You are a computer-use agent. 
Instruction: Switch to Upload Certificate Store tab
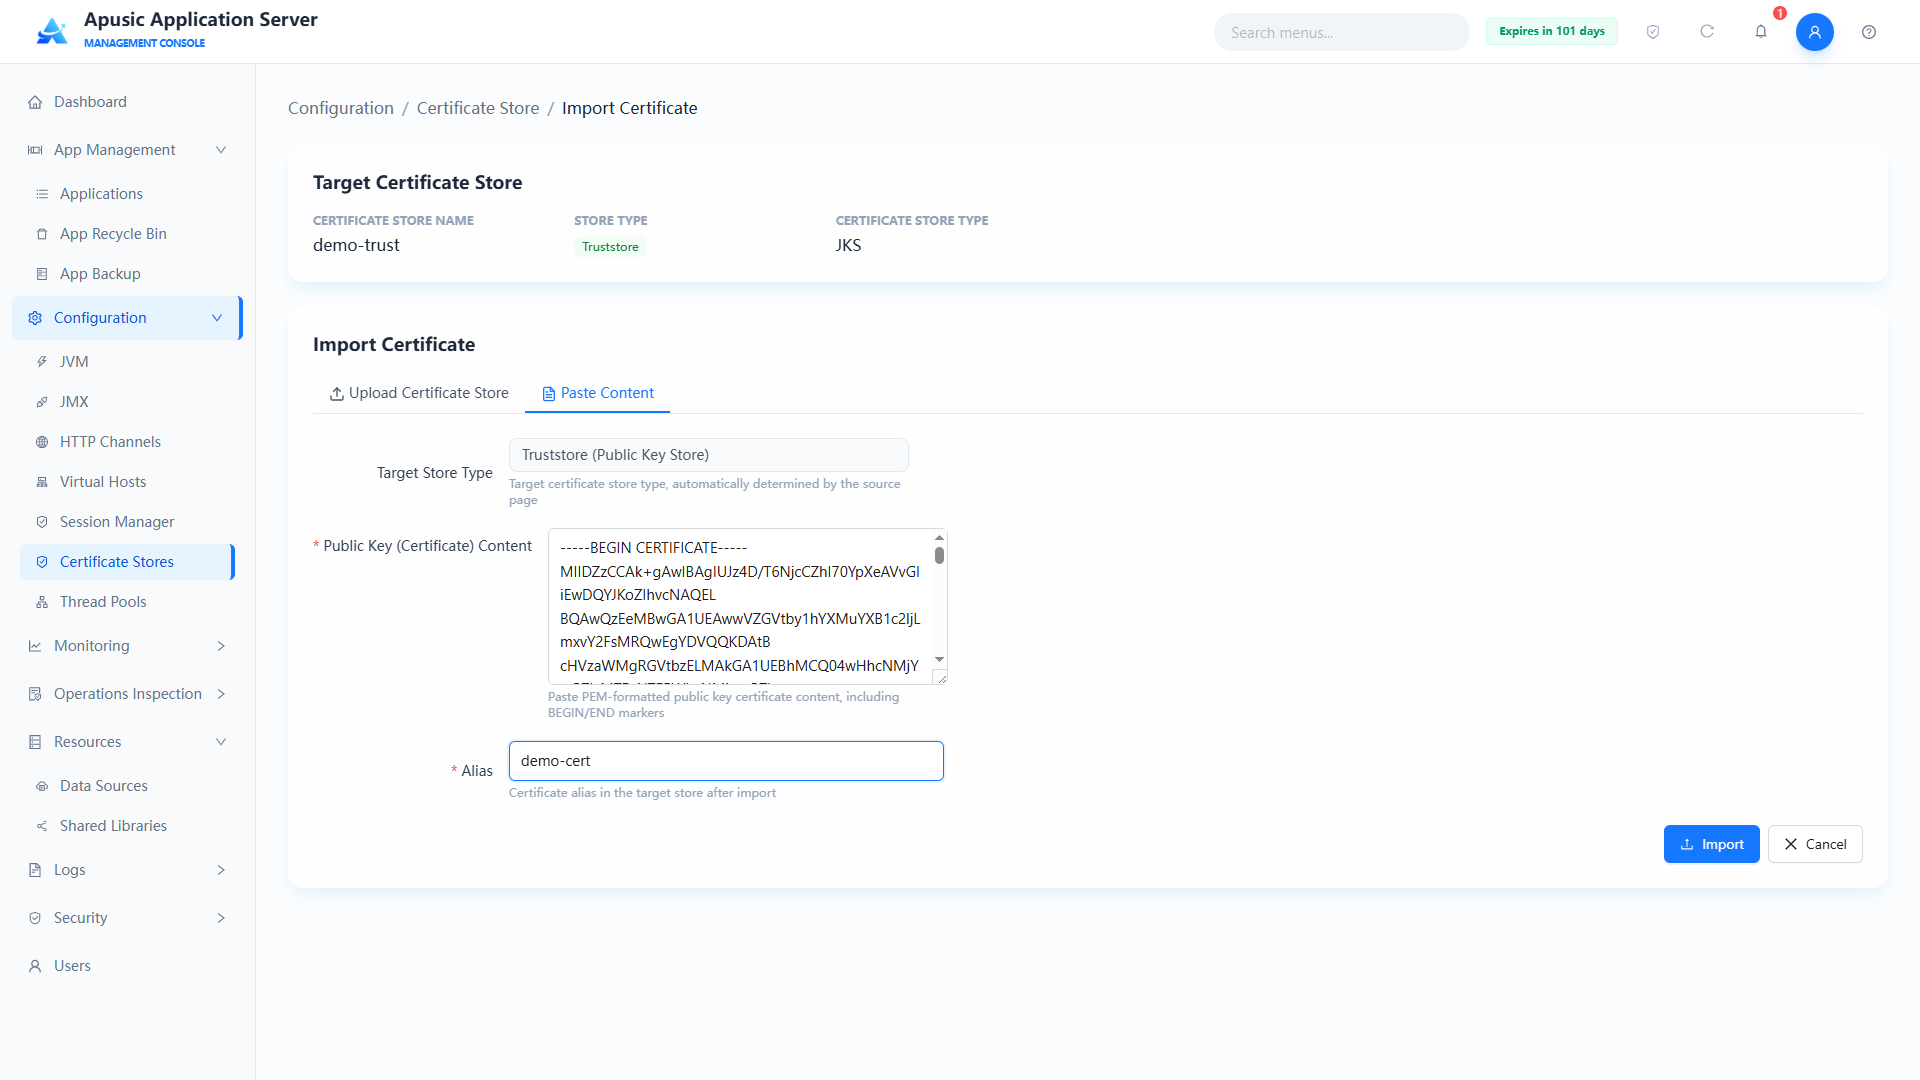(x=419, y=393)
